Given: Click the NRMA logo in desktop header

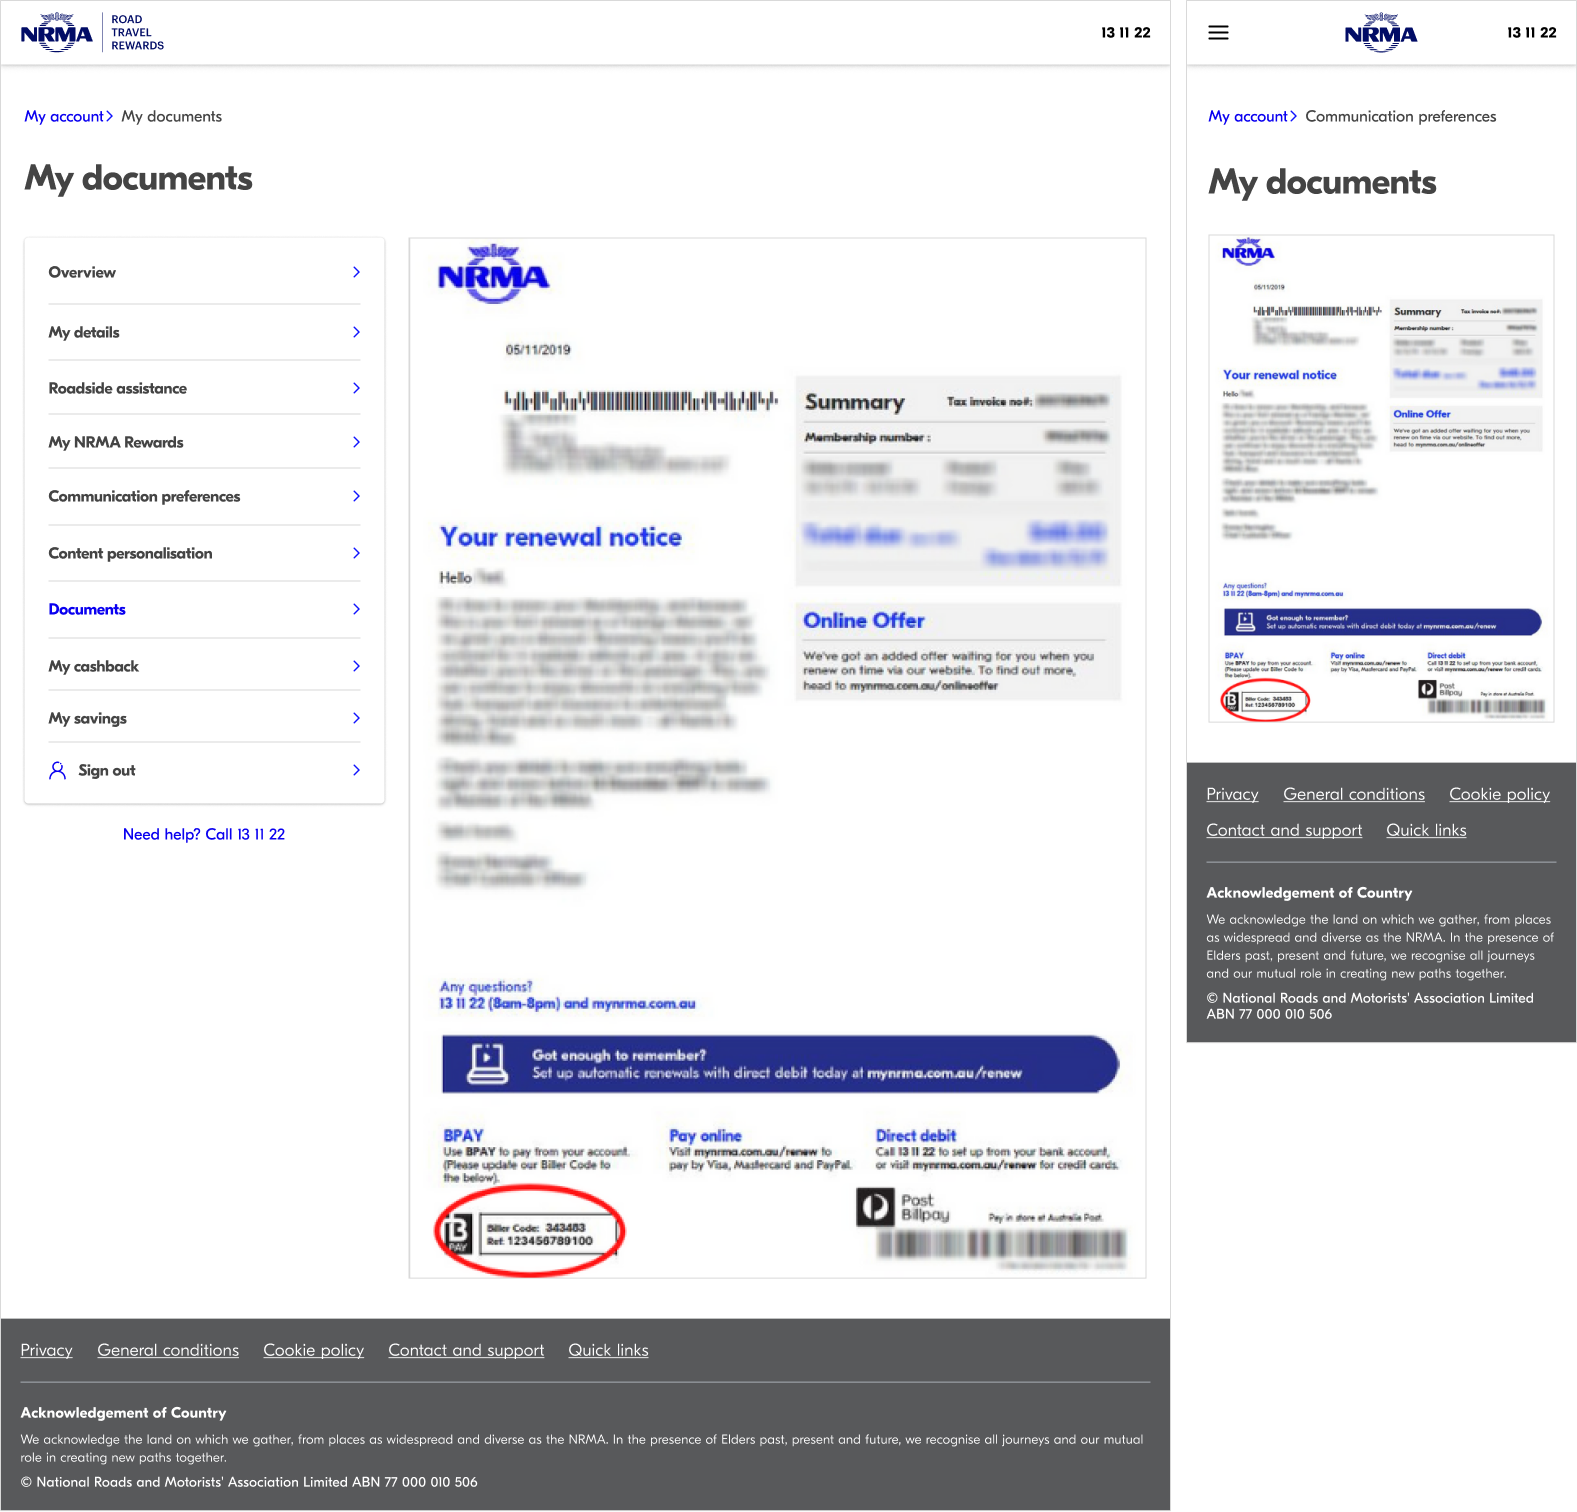Looking at the screenshot, I should tap(57, 33).
